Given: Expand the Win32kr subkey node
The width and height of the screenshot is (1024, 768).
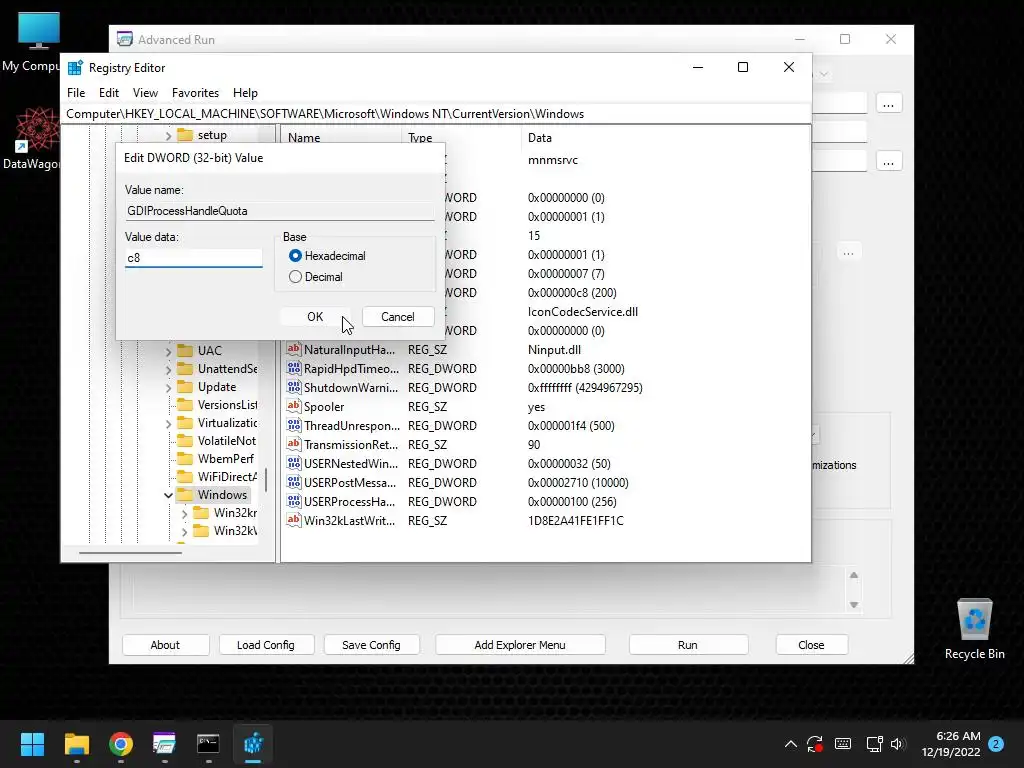Looking at the screenshot, I should 184,514.
